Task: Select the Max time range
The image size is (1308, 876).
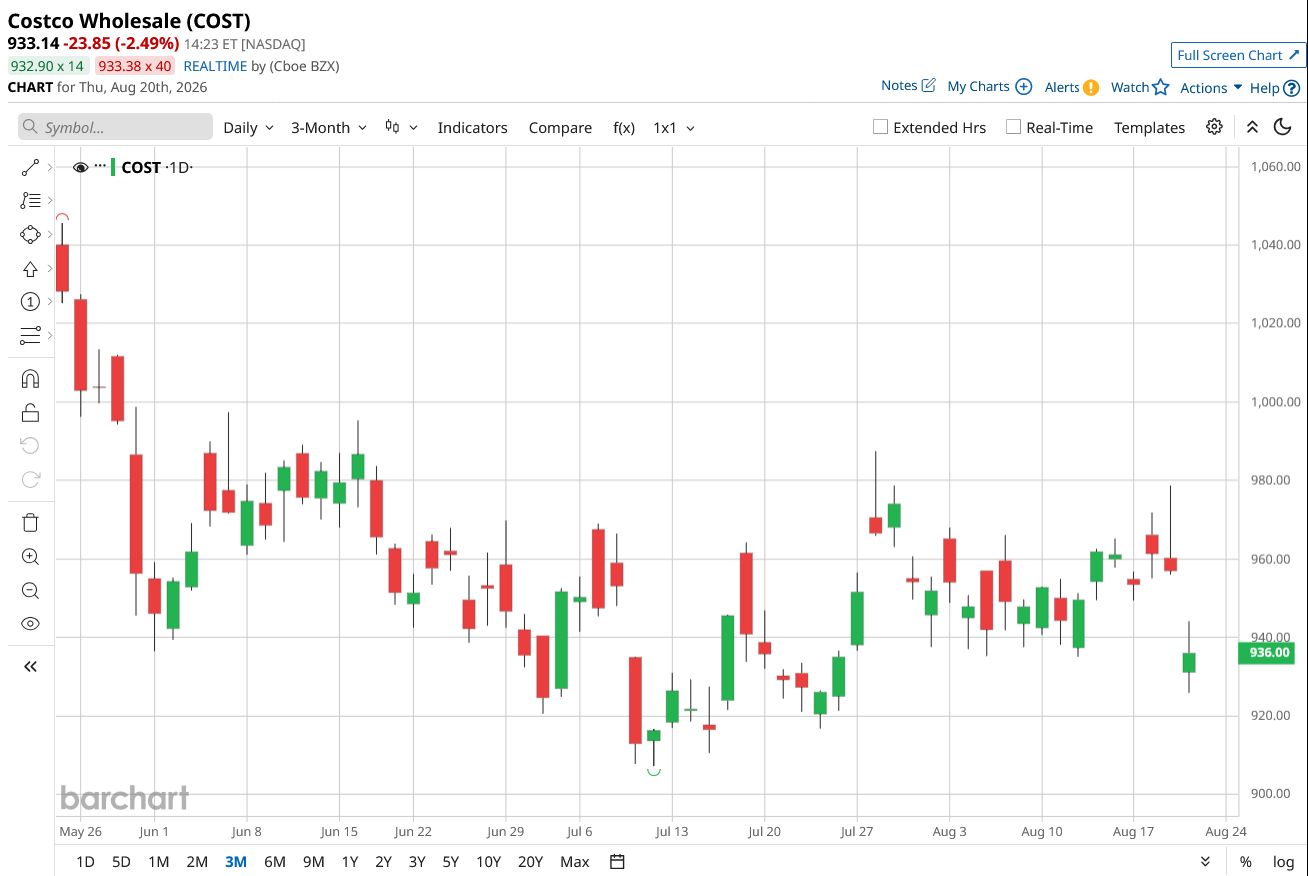Action: (x=575, y=862)
